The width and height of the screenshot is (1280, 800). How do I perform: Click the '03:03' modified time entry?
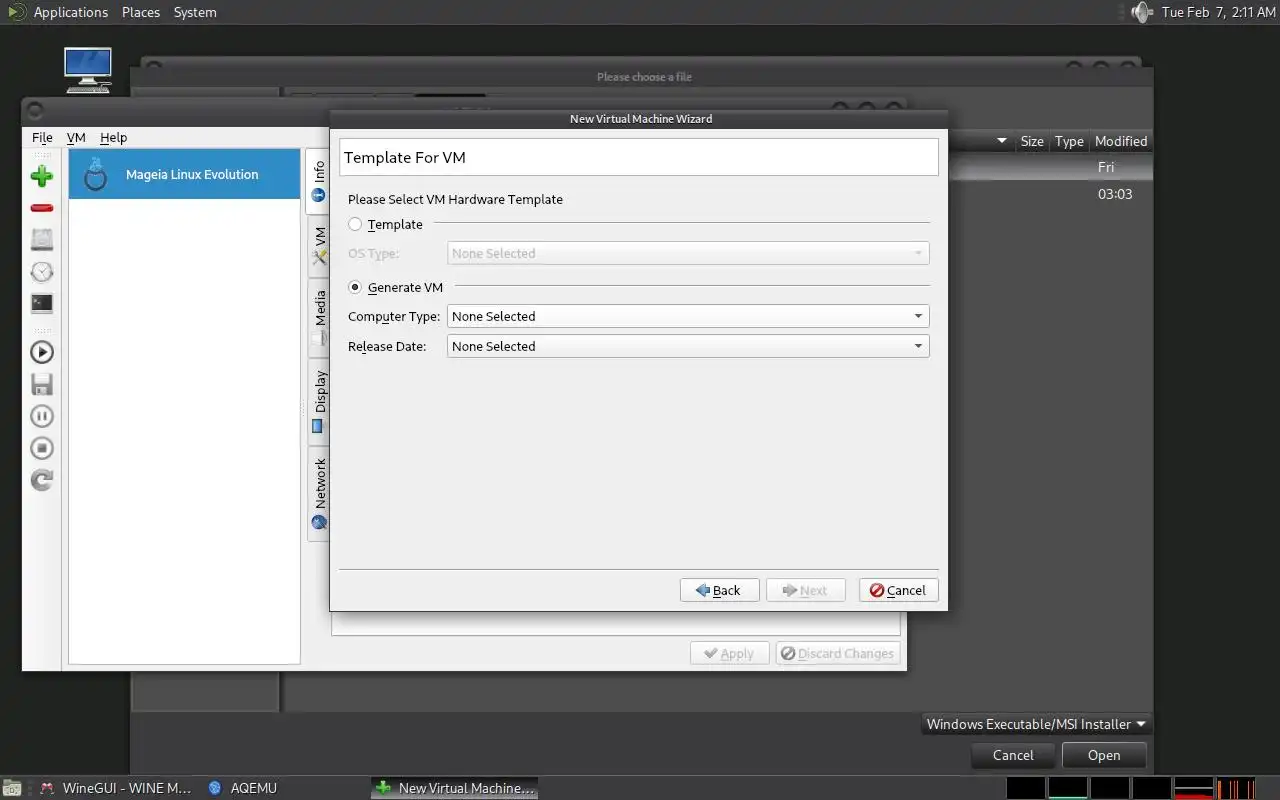[1115, 194]
